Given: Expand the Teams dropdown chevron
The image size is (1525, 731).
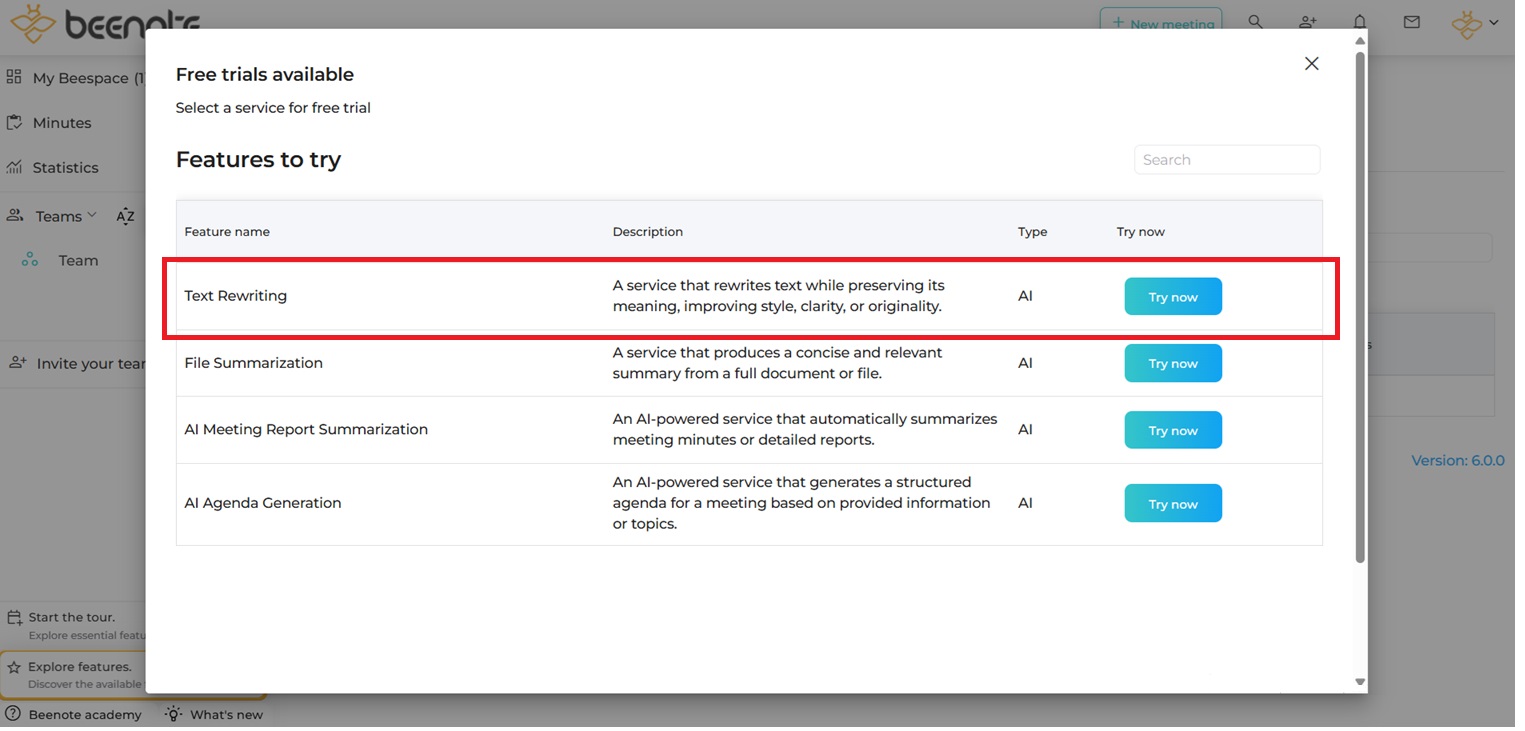Looking at the screenshot, I should pos(92,215).
